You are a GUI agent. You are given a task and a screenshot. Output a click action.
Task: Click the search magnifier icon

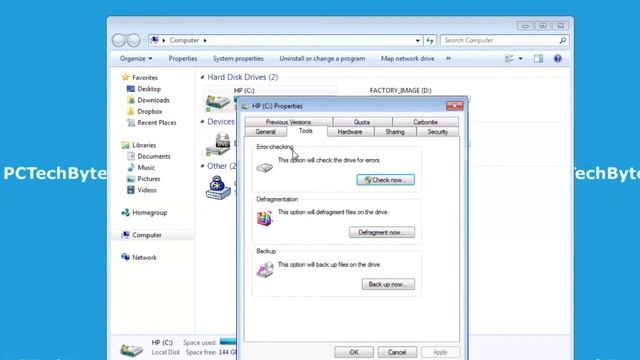[562, 40]
